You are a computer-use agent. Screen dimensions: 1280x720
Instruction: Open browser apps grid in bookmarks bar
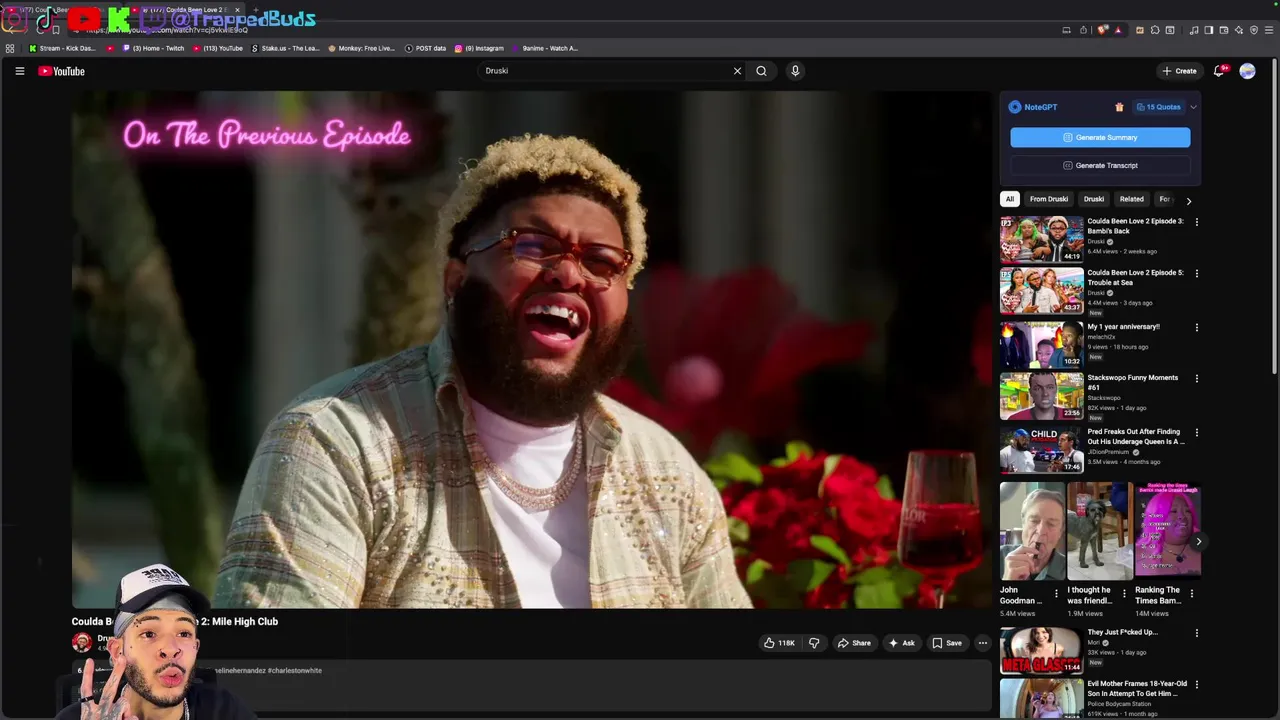10,48
